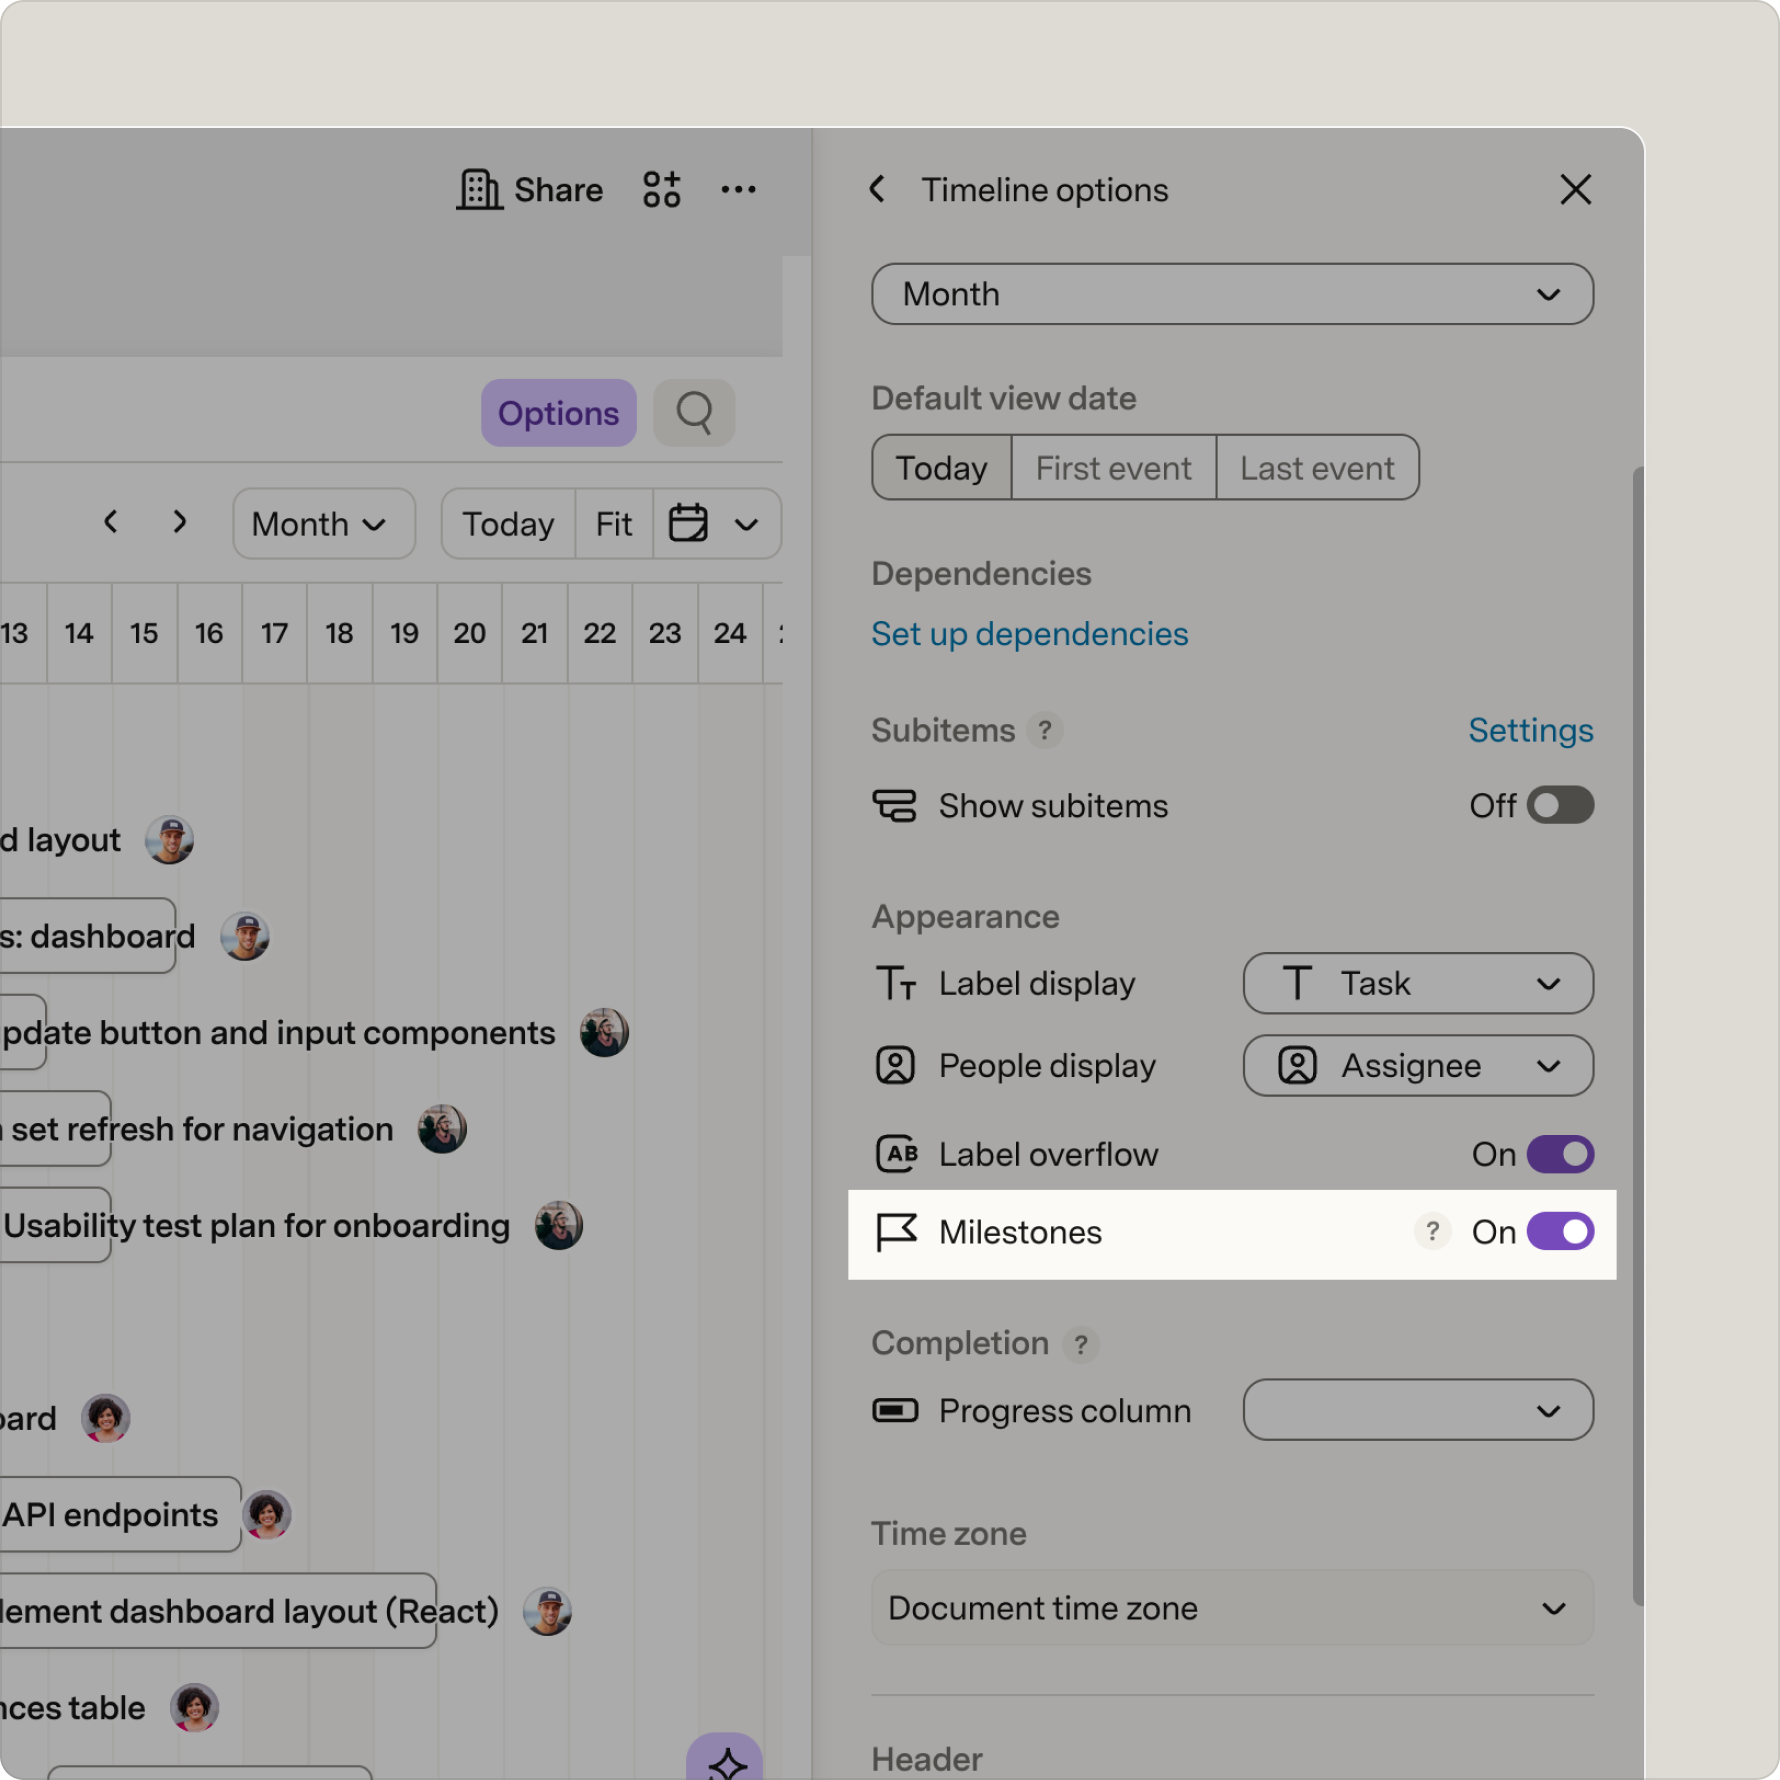Open the three-dot more menu
The width and height of the screenshot is (1780, 1780).
point(738,190)
